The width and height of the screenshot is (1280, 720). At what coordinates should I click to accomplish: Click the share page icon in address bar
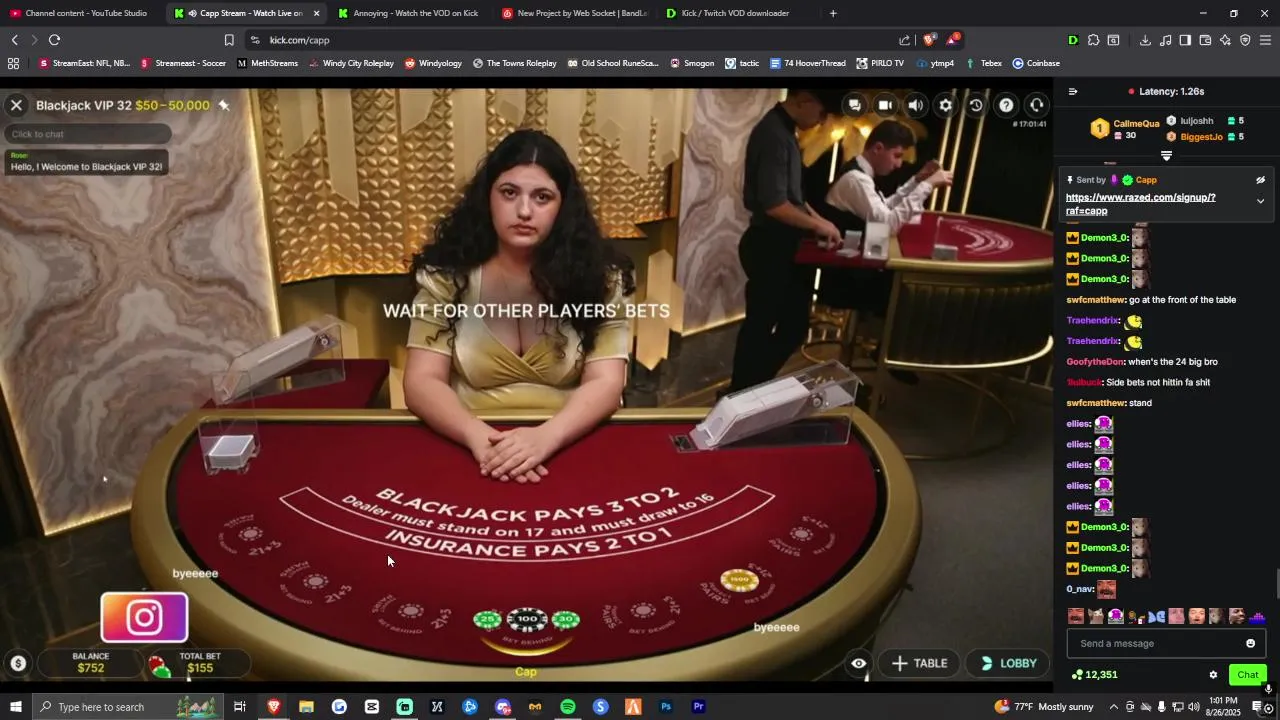tap(904, 40)
